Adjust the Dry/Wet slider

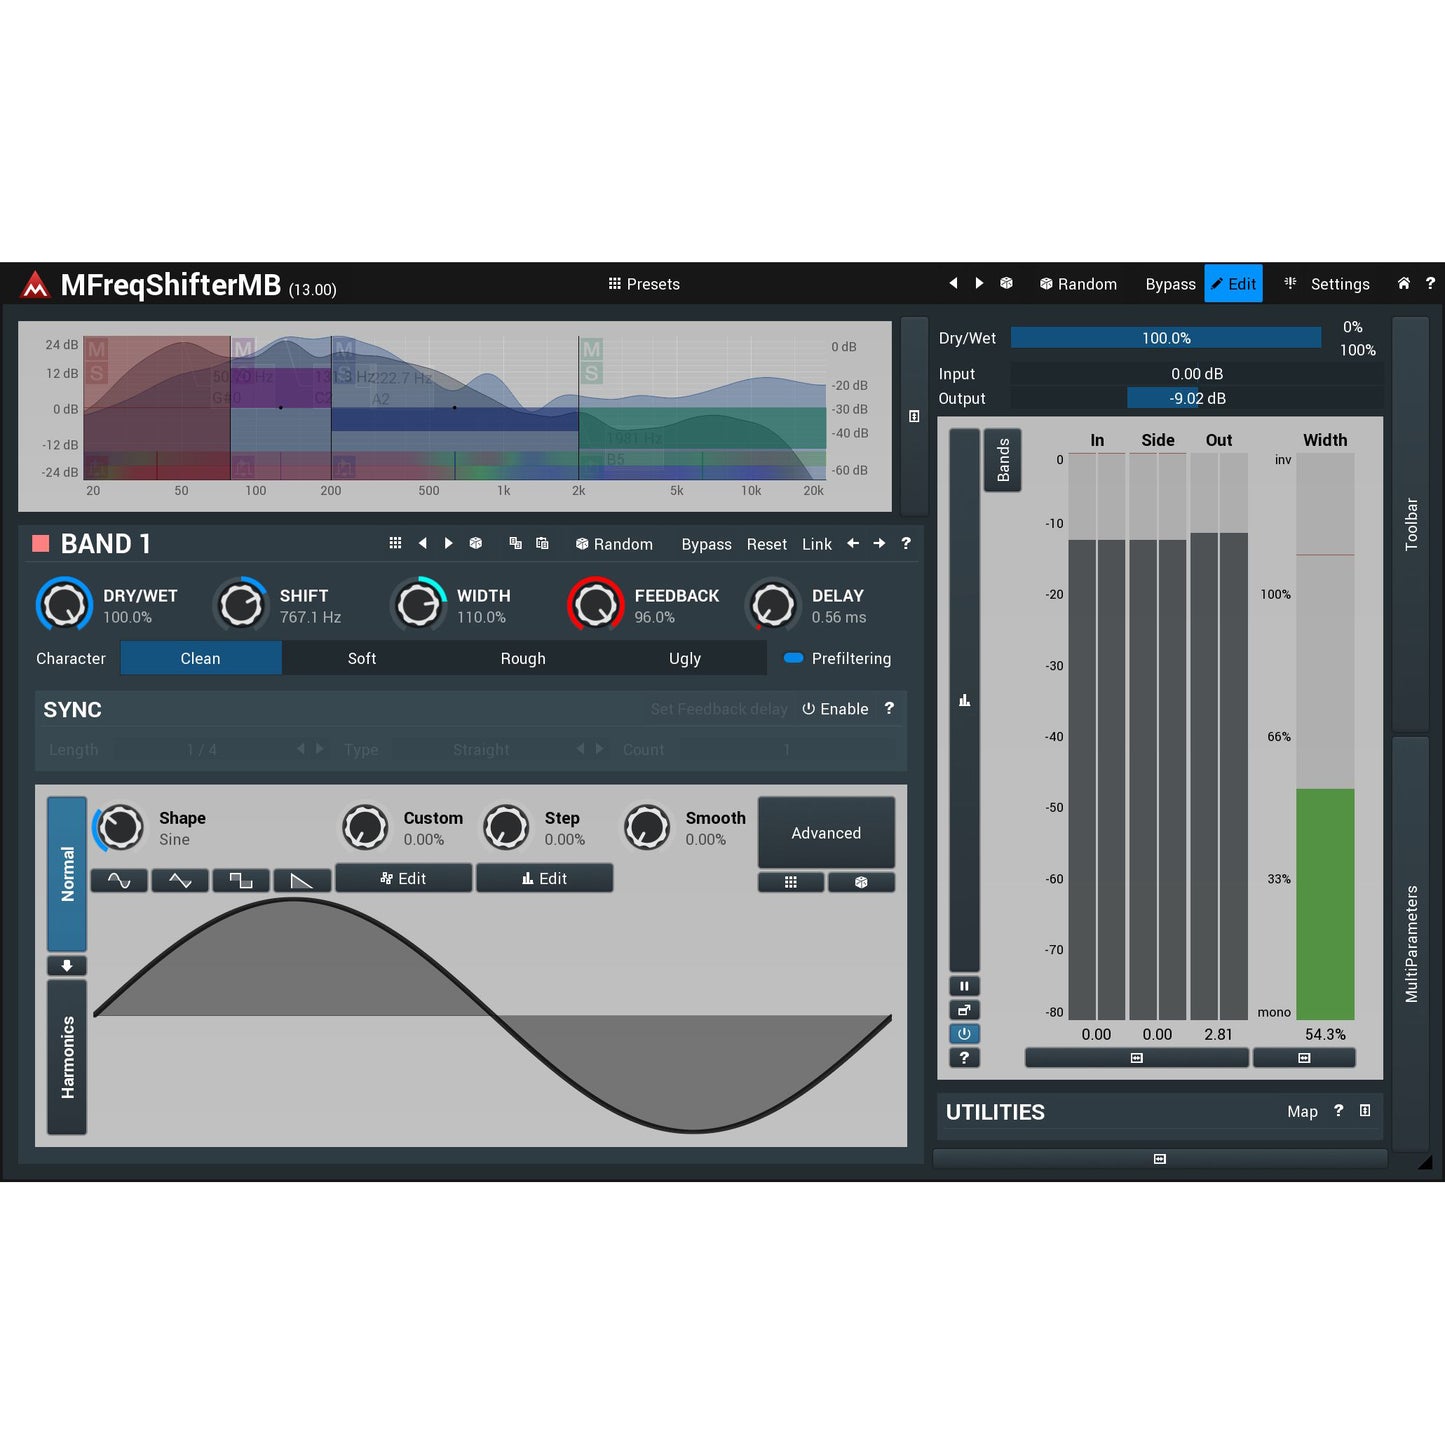tap(1165, 338)
